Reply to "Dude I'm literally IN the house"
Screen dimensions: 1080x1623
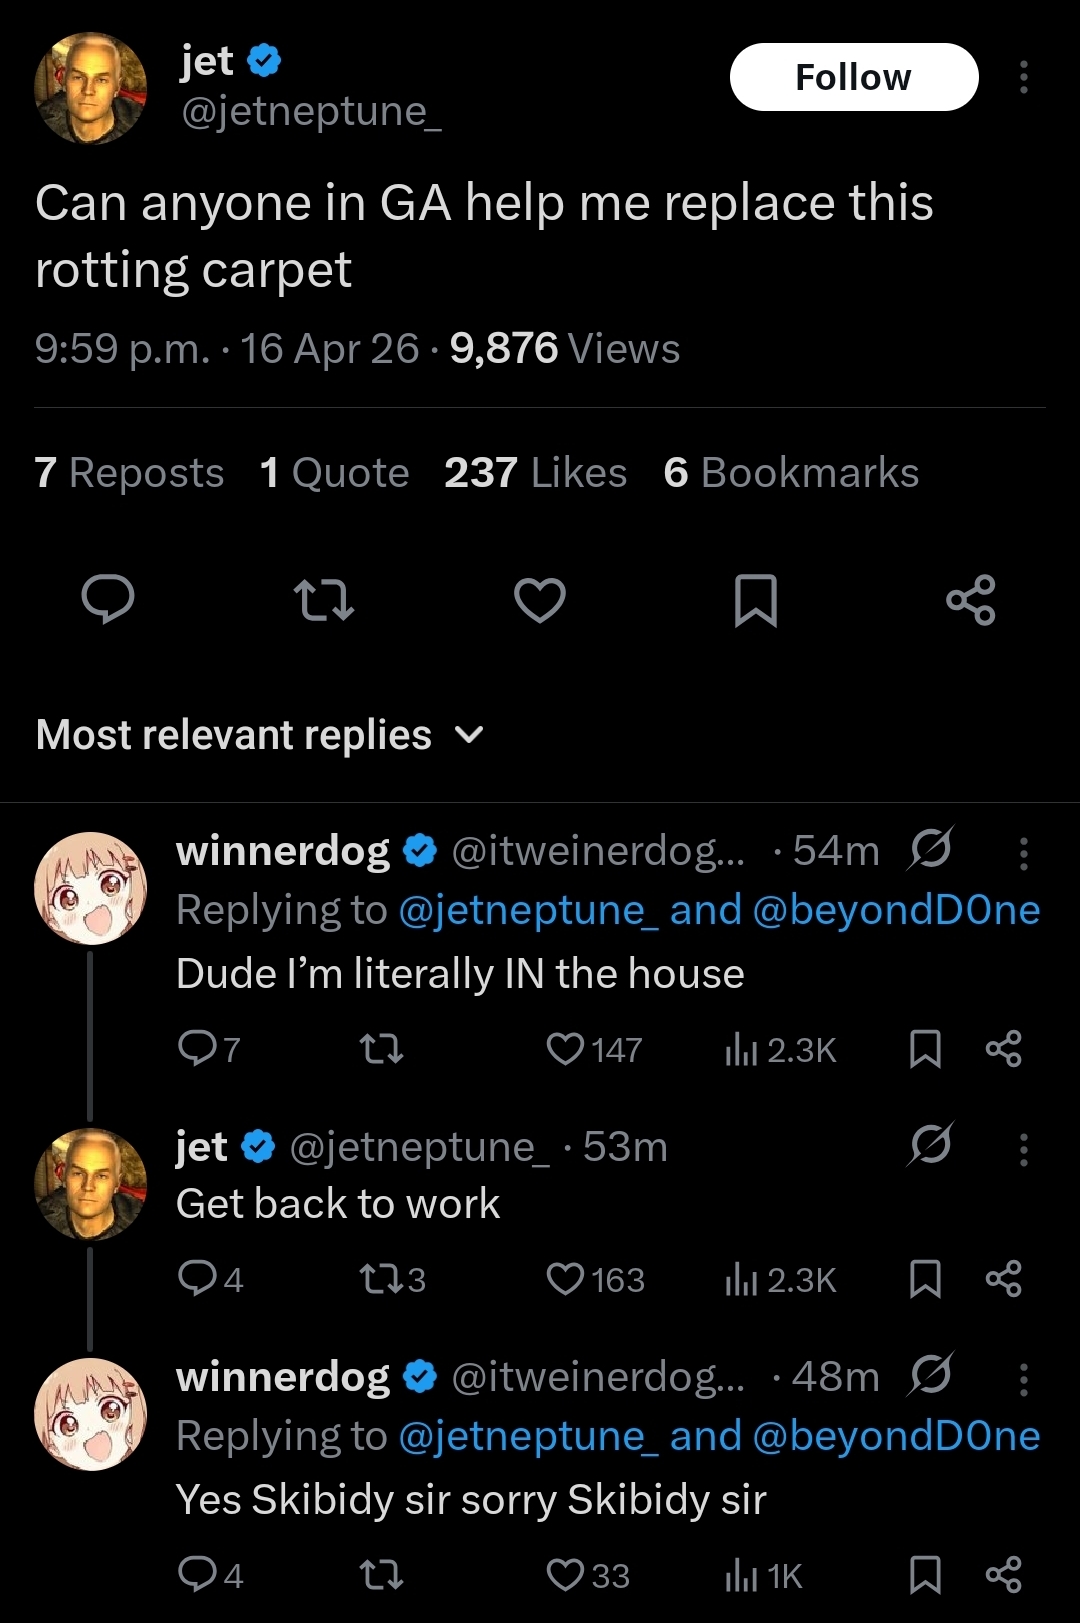pos(197,1049)
